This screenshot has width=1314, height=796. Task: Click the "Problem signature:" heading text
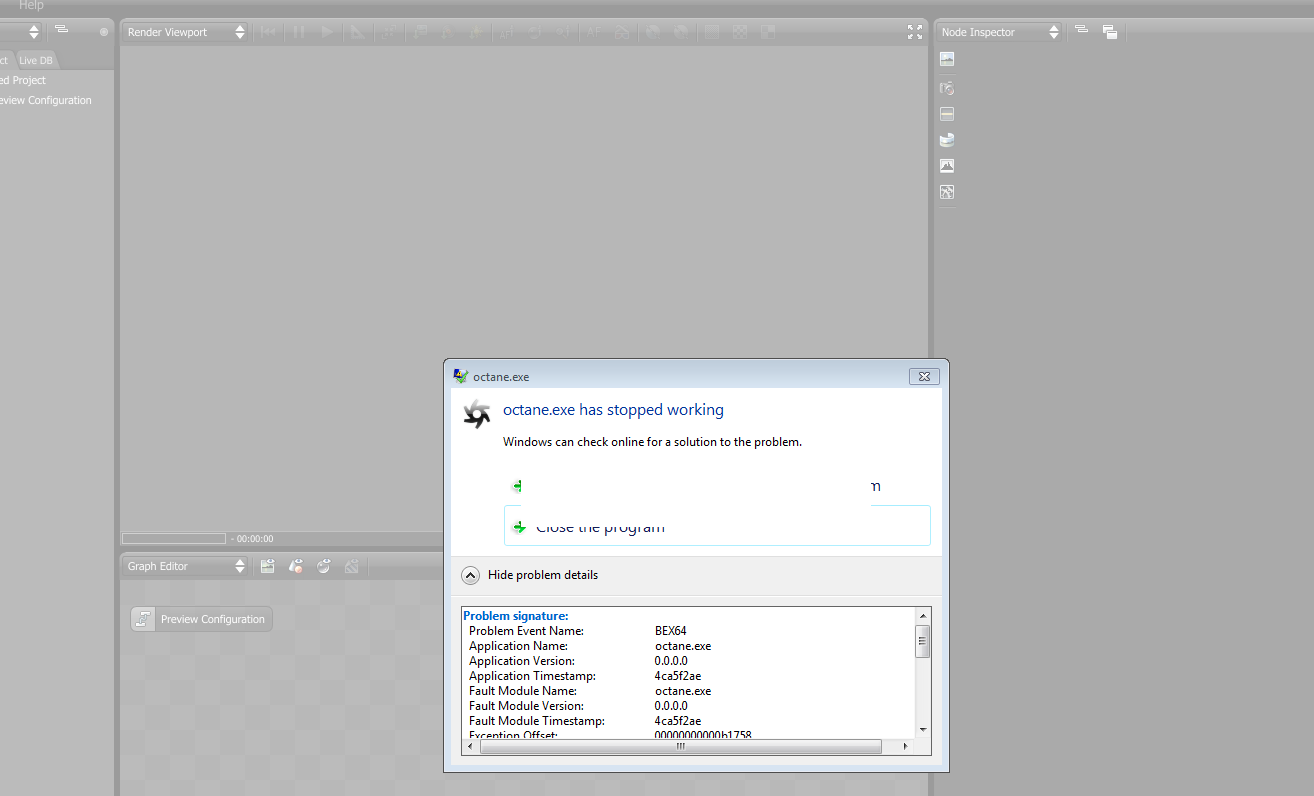[516, 616]
